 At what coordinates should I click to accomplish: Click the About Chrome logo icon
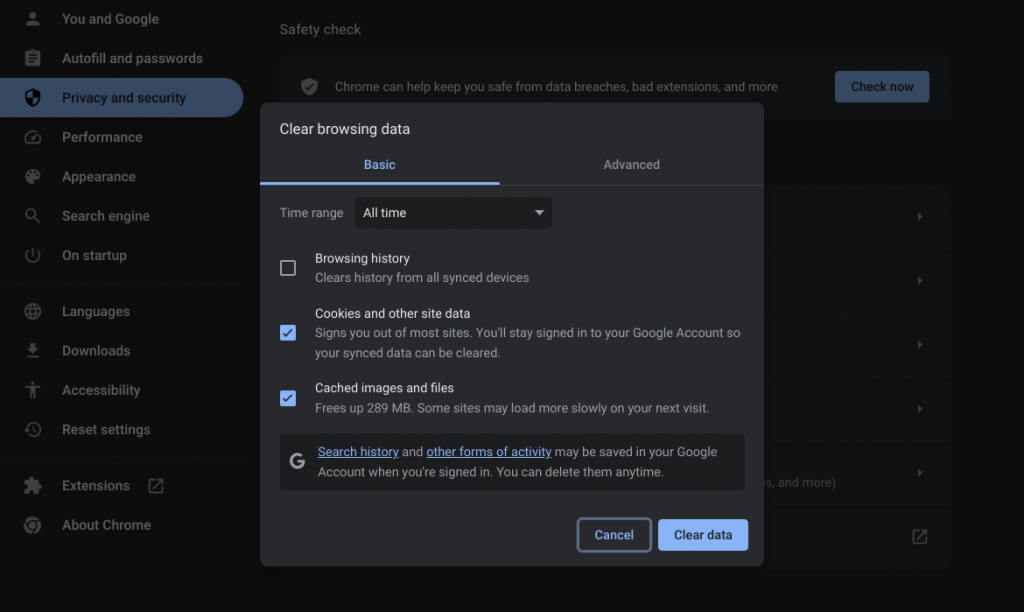33,525
